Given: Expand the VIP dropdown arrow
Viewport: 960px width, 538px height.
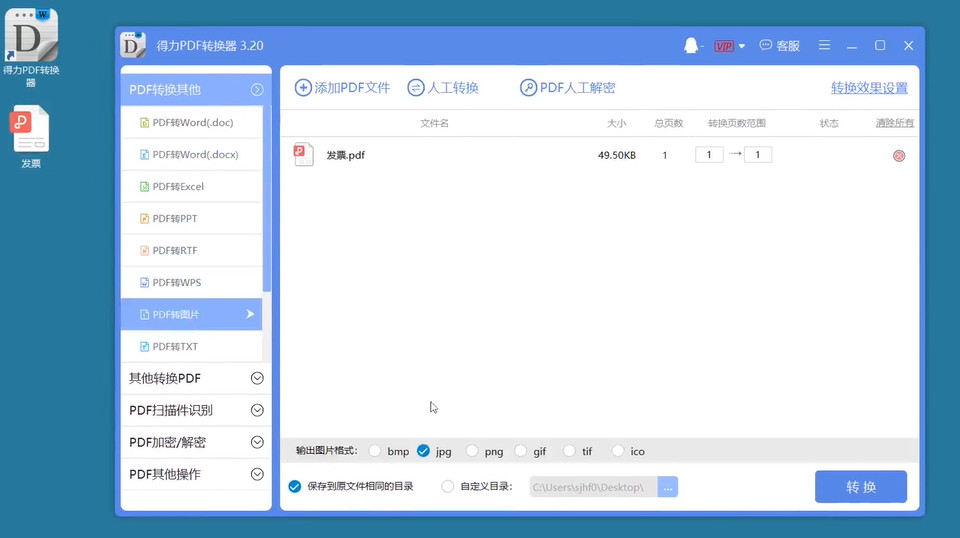Looking at the screenshot, I should tap(741, 46).
